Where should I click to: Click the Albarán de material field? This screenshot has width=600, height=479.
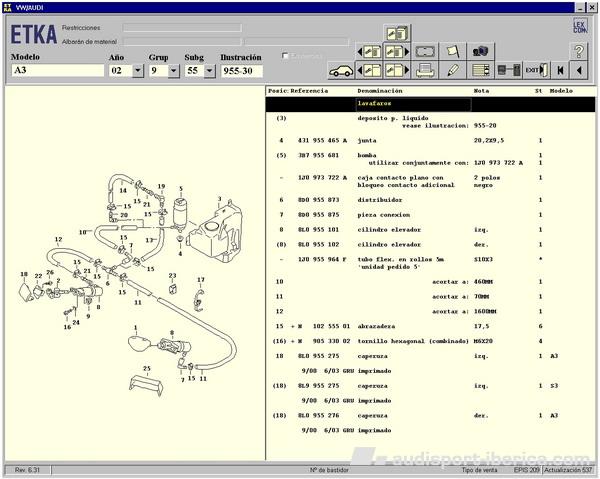tap(182, 42)
